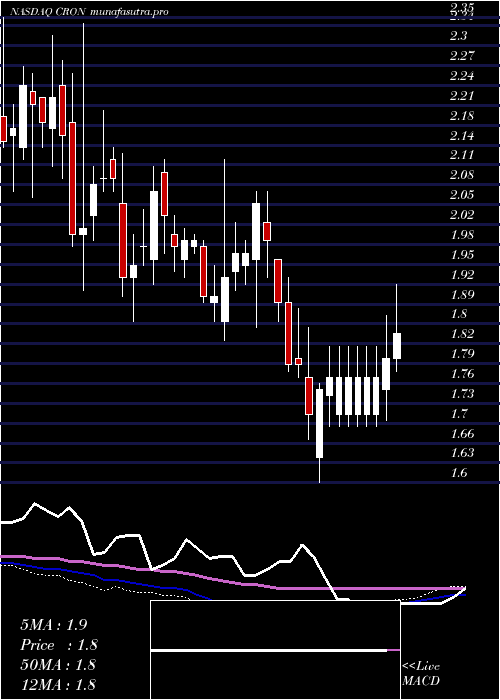
Task: Click the 5MA : 1.9 indicator value
Action: (x=54, y=625)
